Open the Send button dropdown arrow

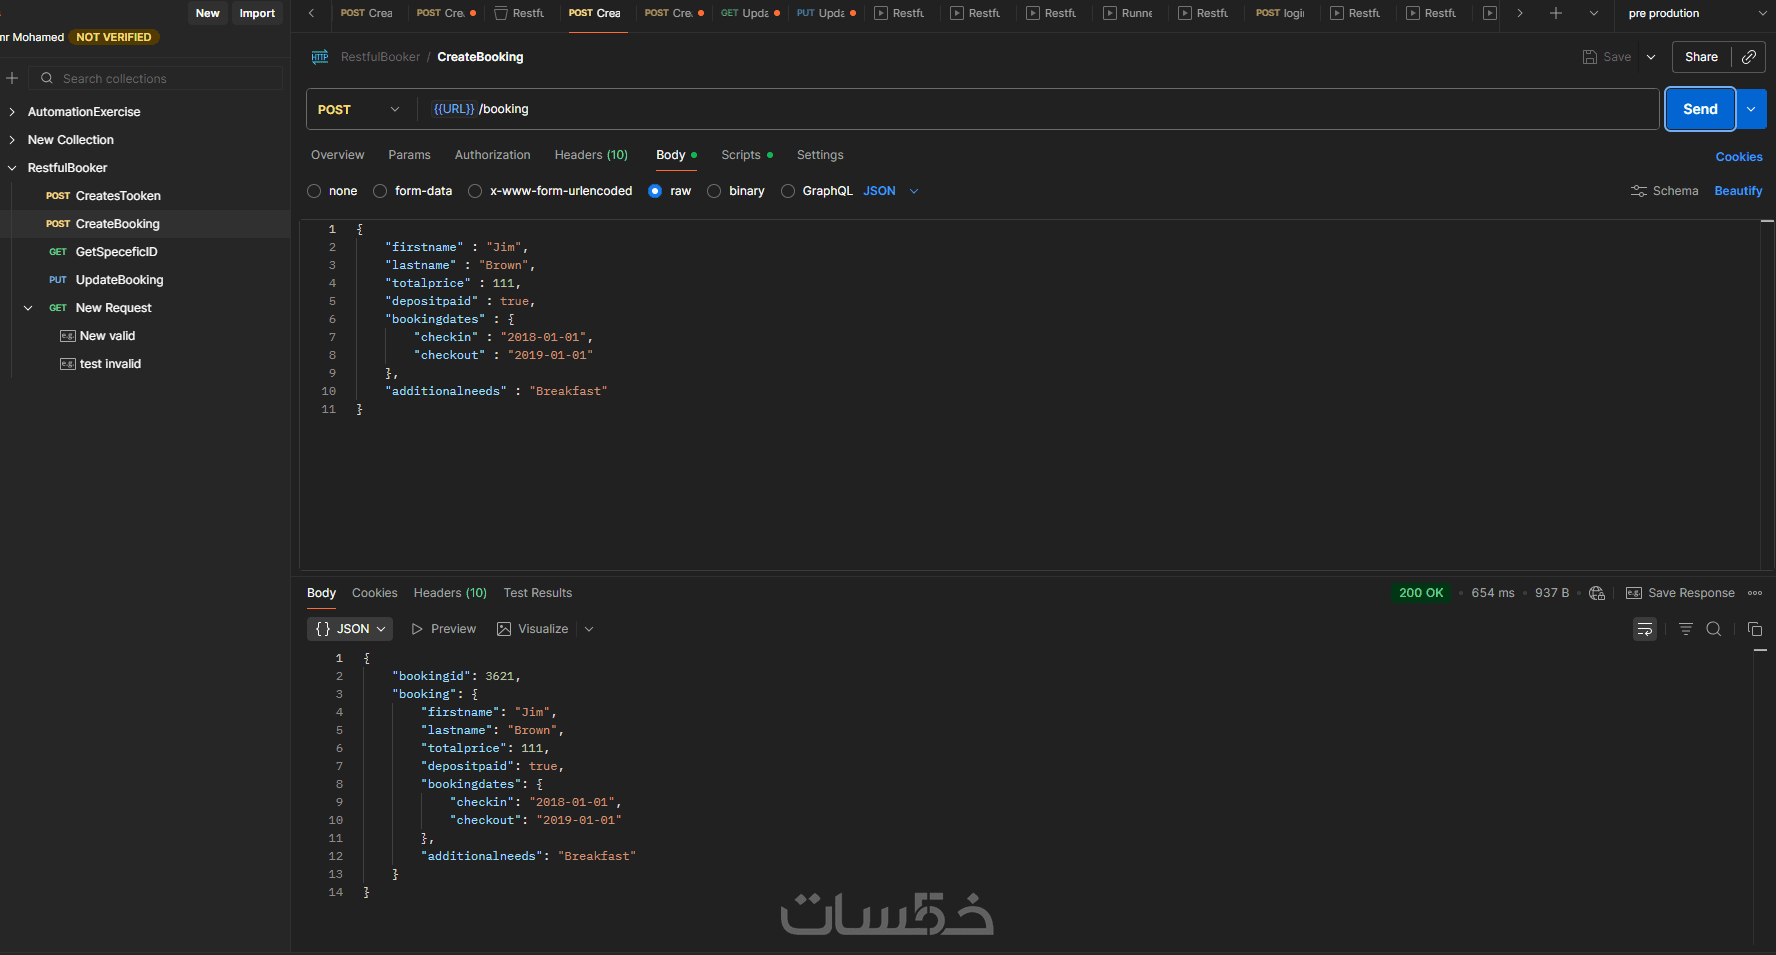tap(1751, 109)
